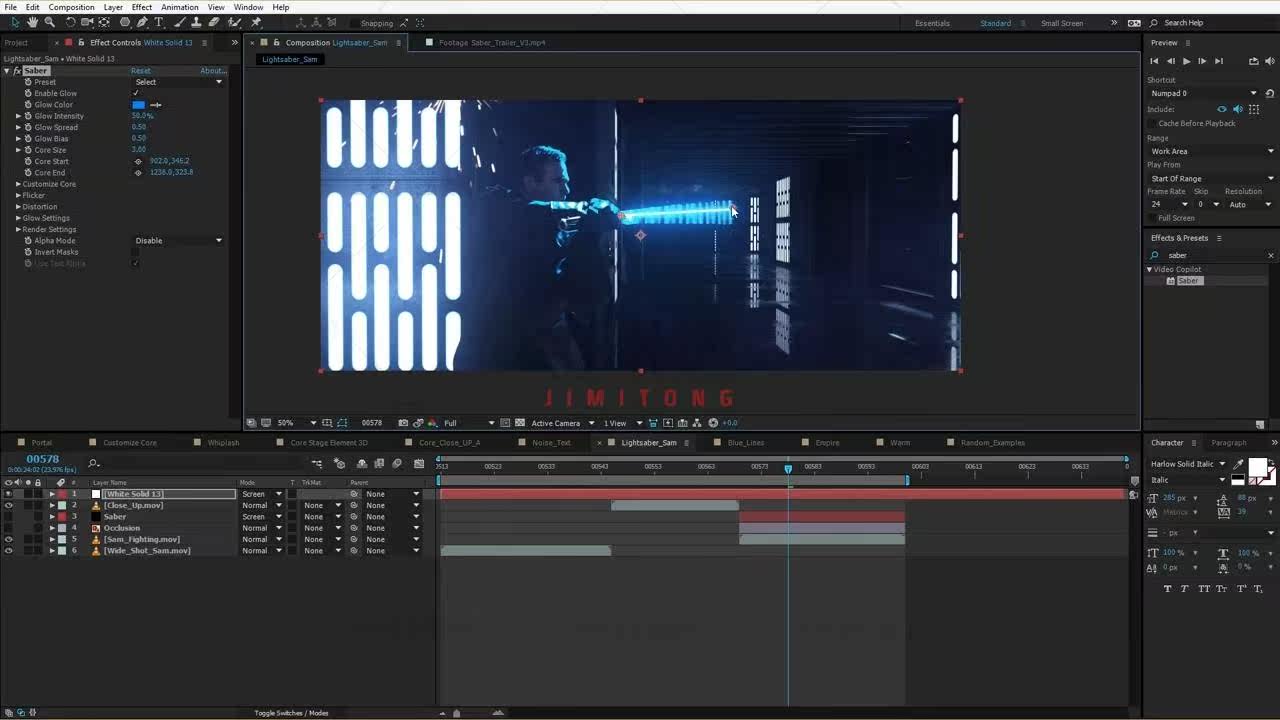Click the Preview loop options icon
The width and height of the screenshot is (1280, 720).
[x=1254, y=61]
